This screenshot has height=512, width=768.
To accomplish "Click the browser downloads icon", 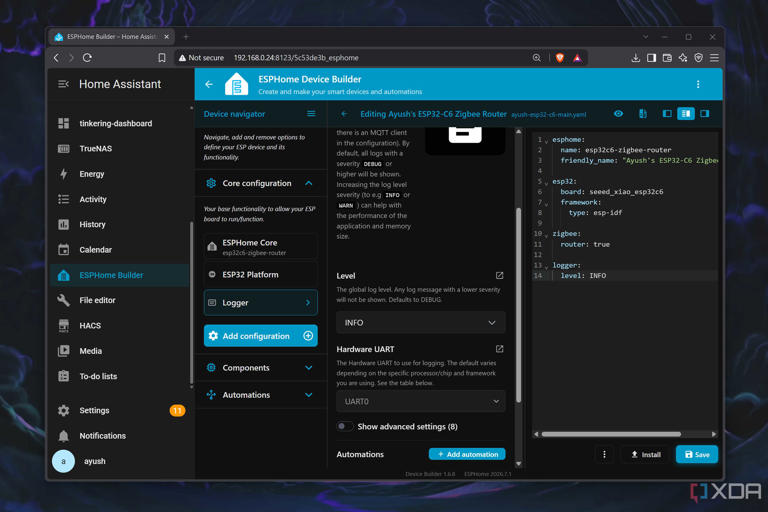I will (636, 58).
